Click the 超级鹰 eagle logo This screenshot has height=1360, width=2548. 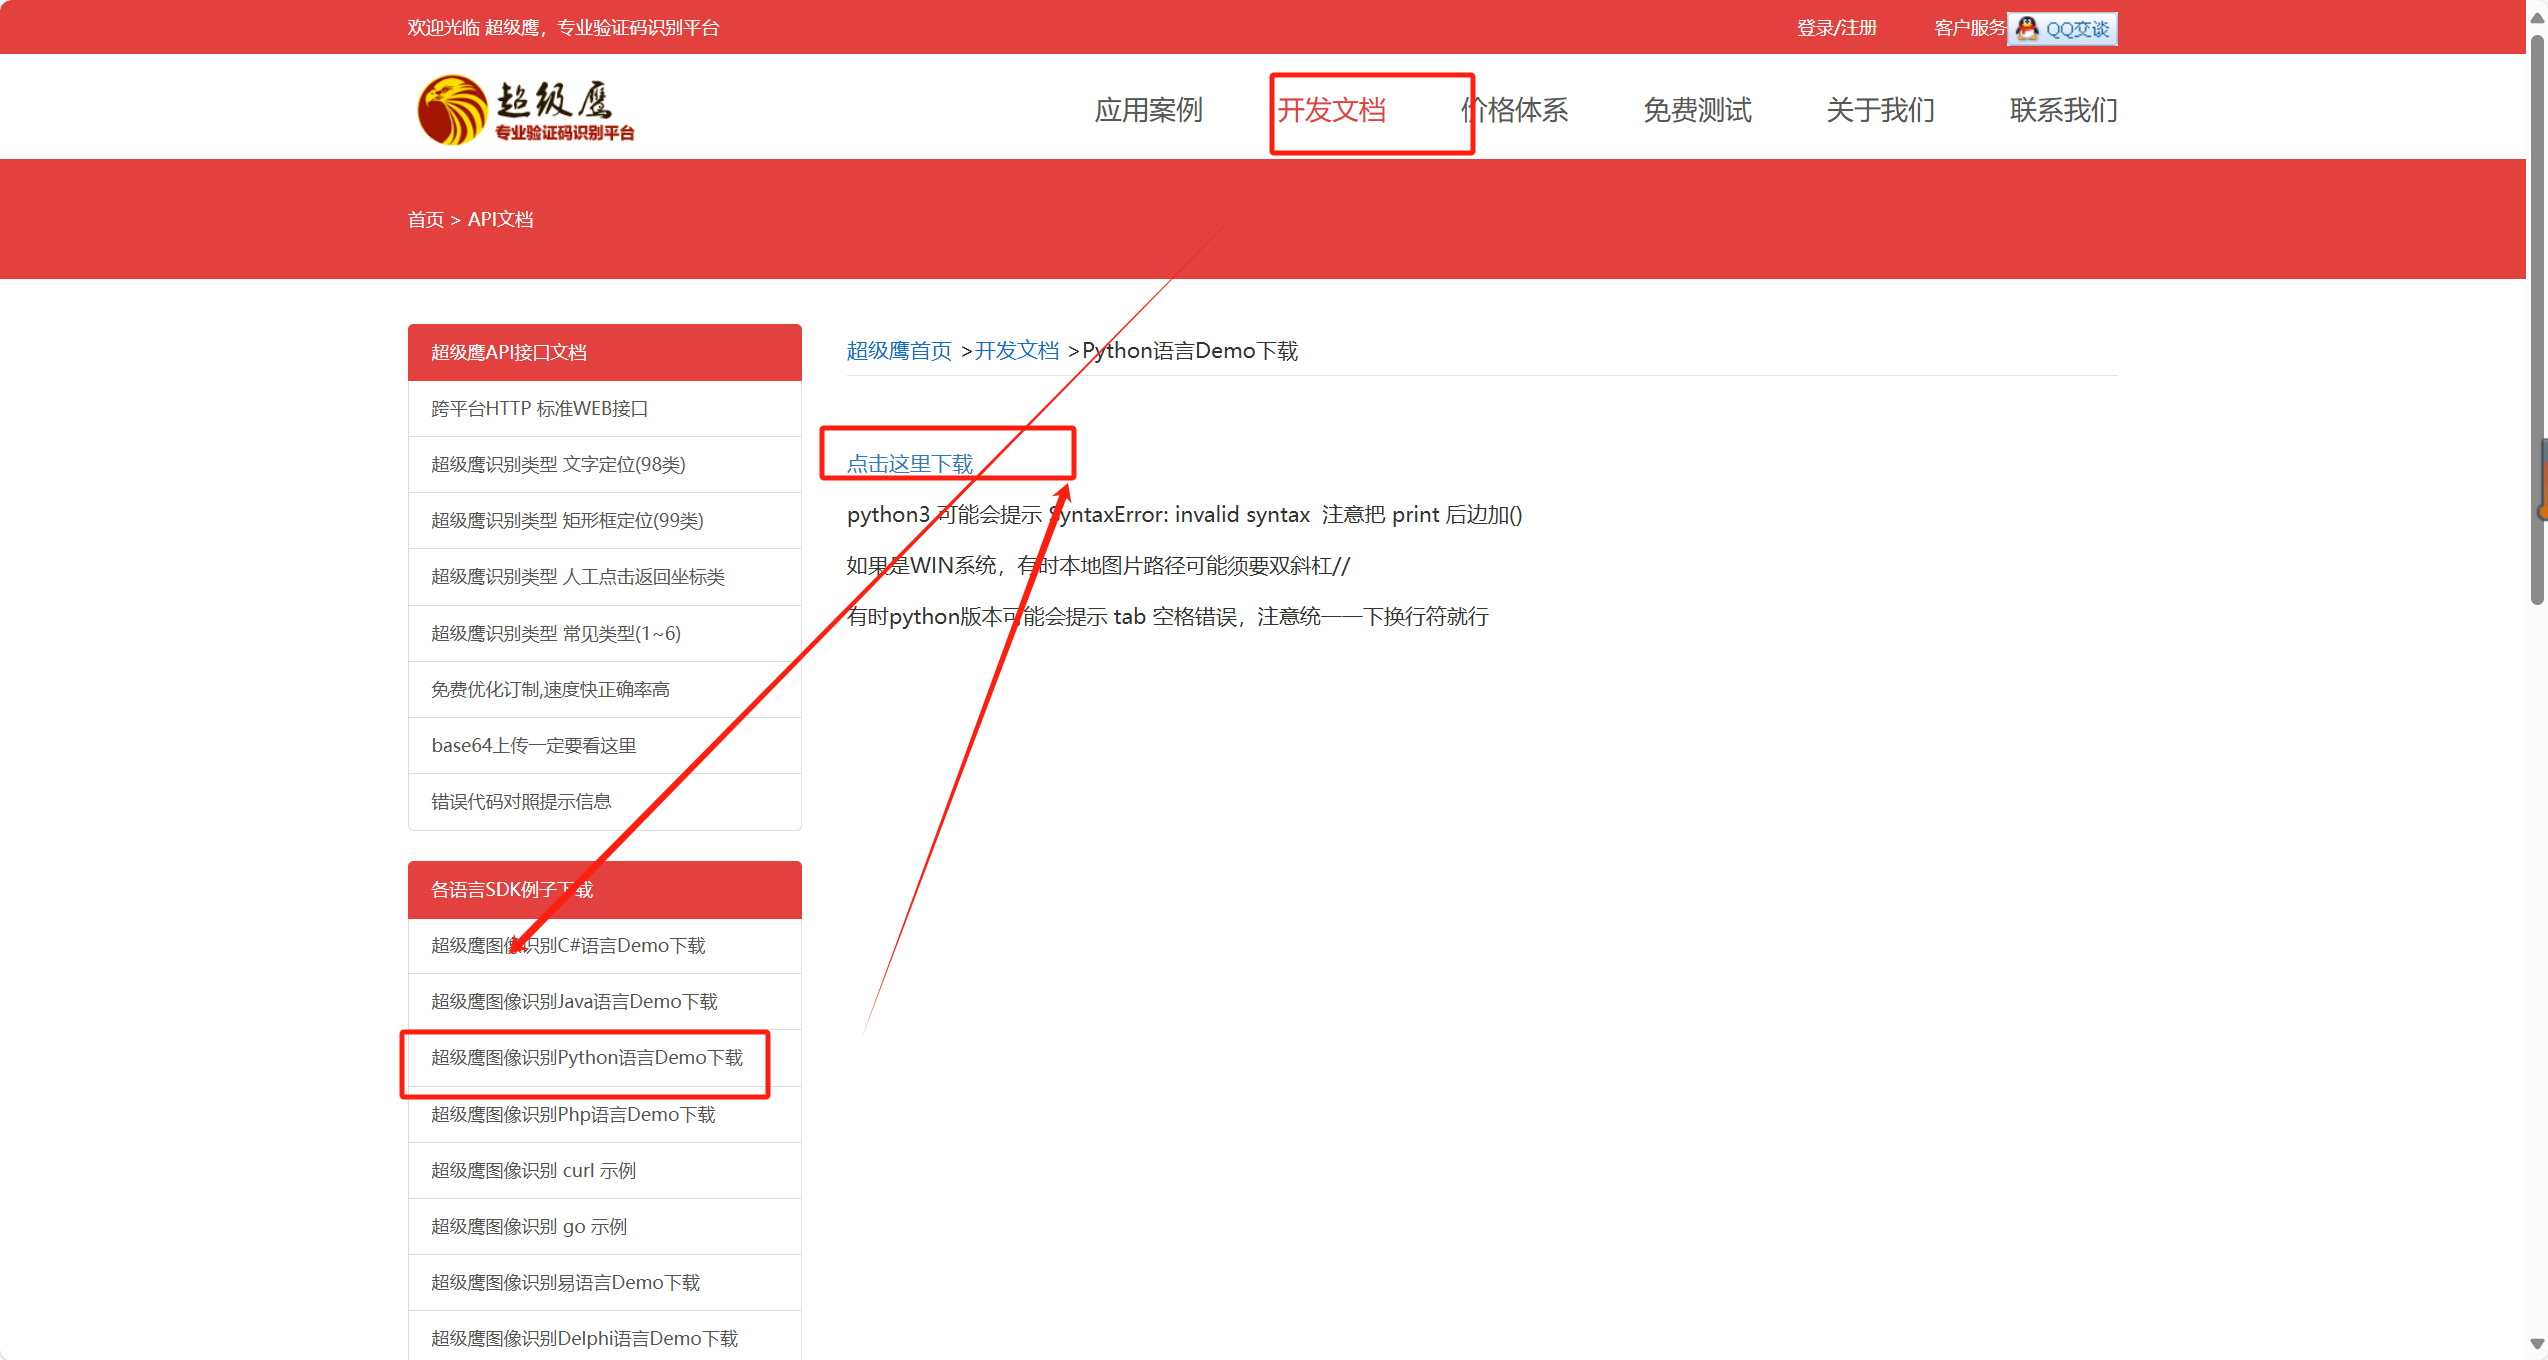[526, 109]
